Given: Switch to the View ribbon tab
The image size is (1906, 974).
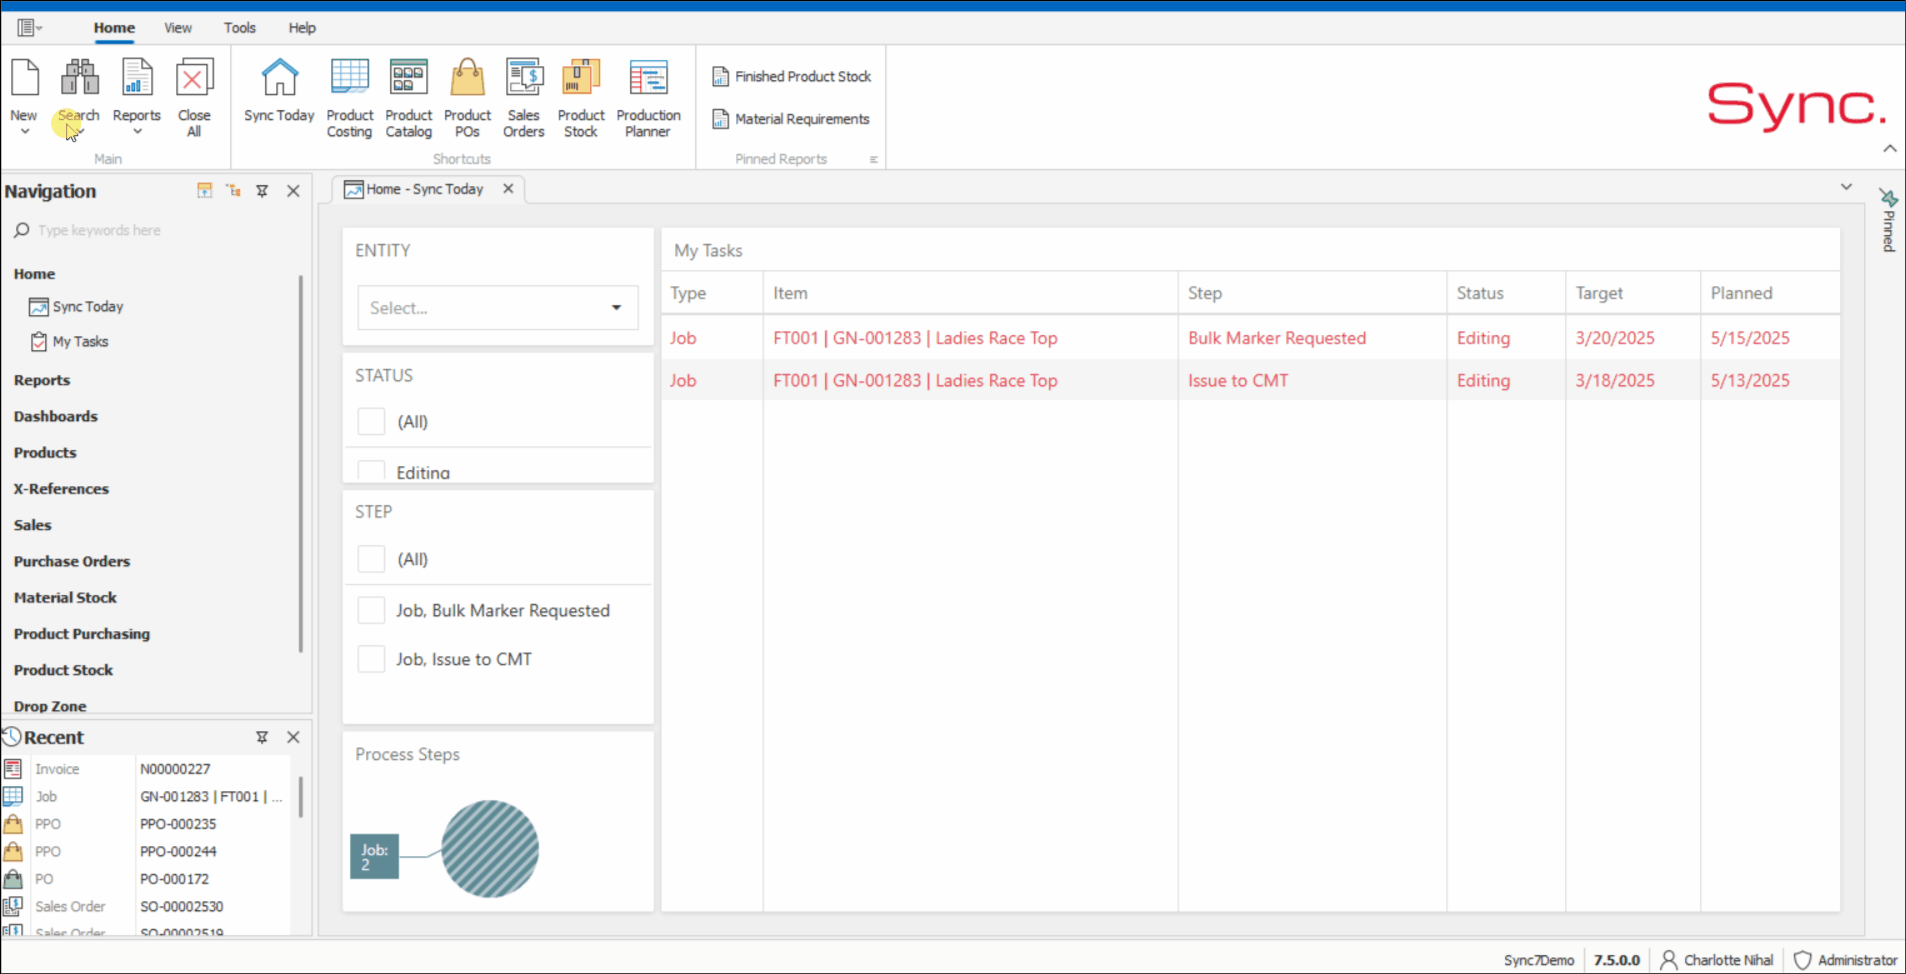Looking at the screenshot, I should 178,28.
